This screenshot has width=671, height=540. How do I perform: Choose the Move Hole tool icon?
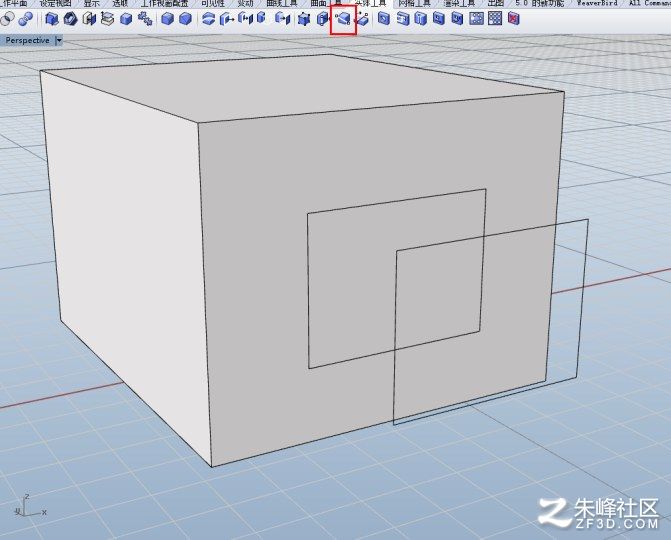click(x=457, y=19)
